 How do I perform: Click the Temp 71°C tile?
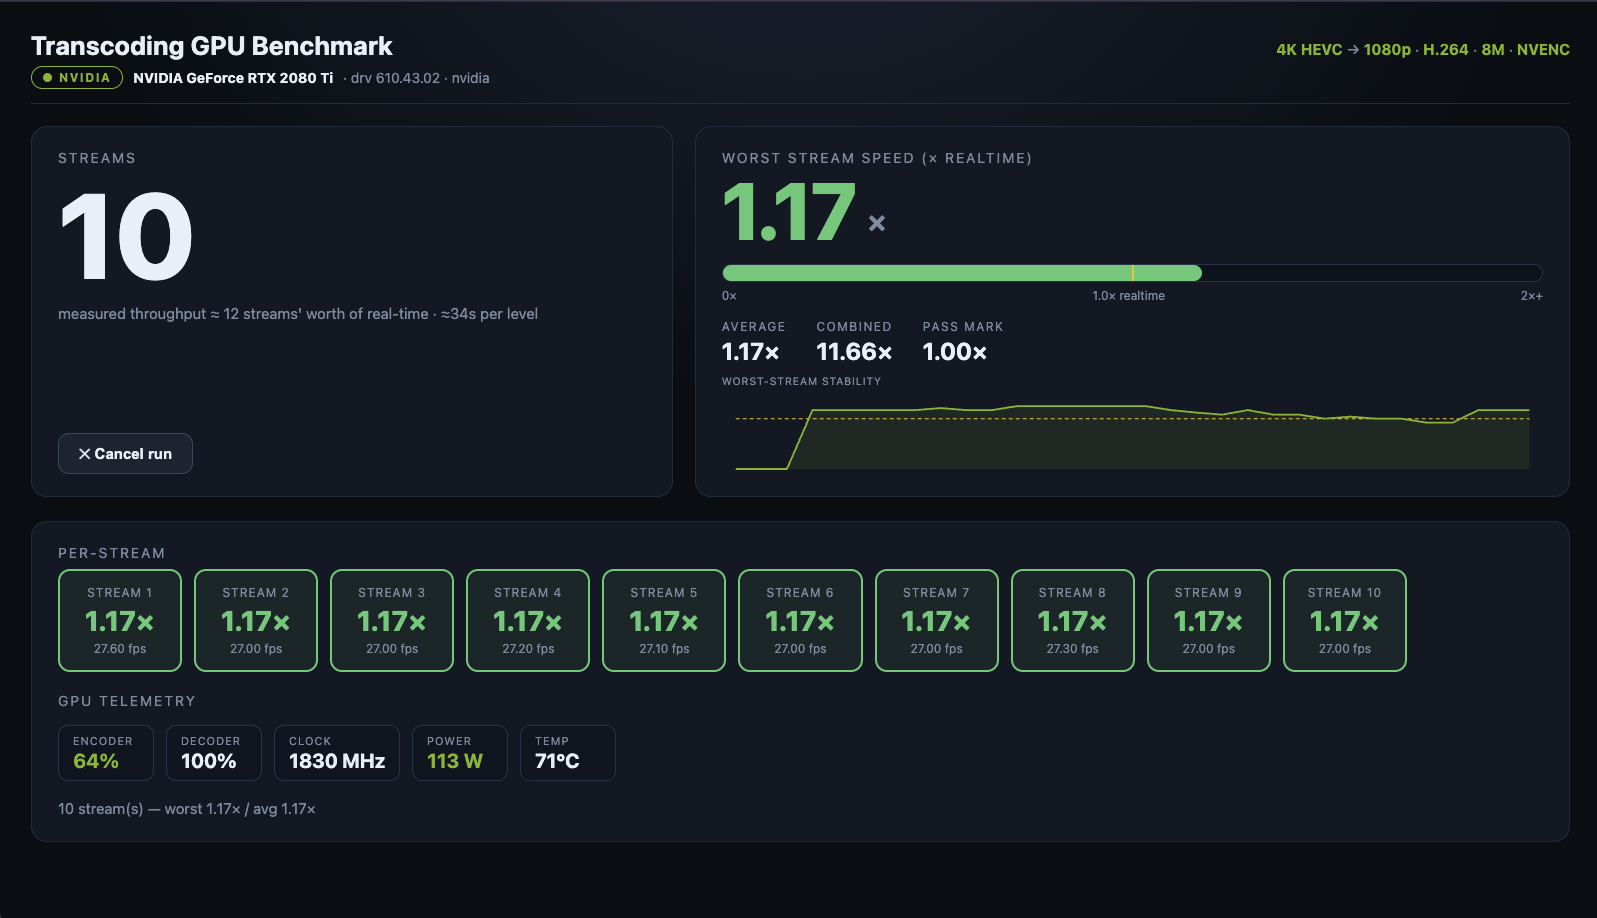[x=568, y=752]
